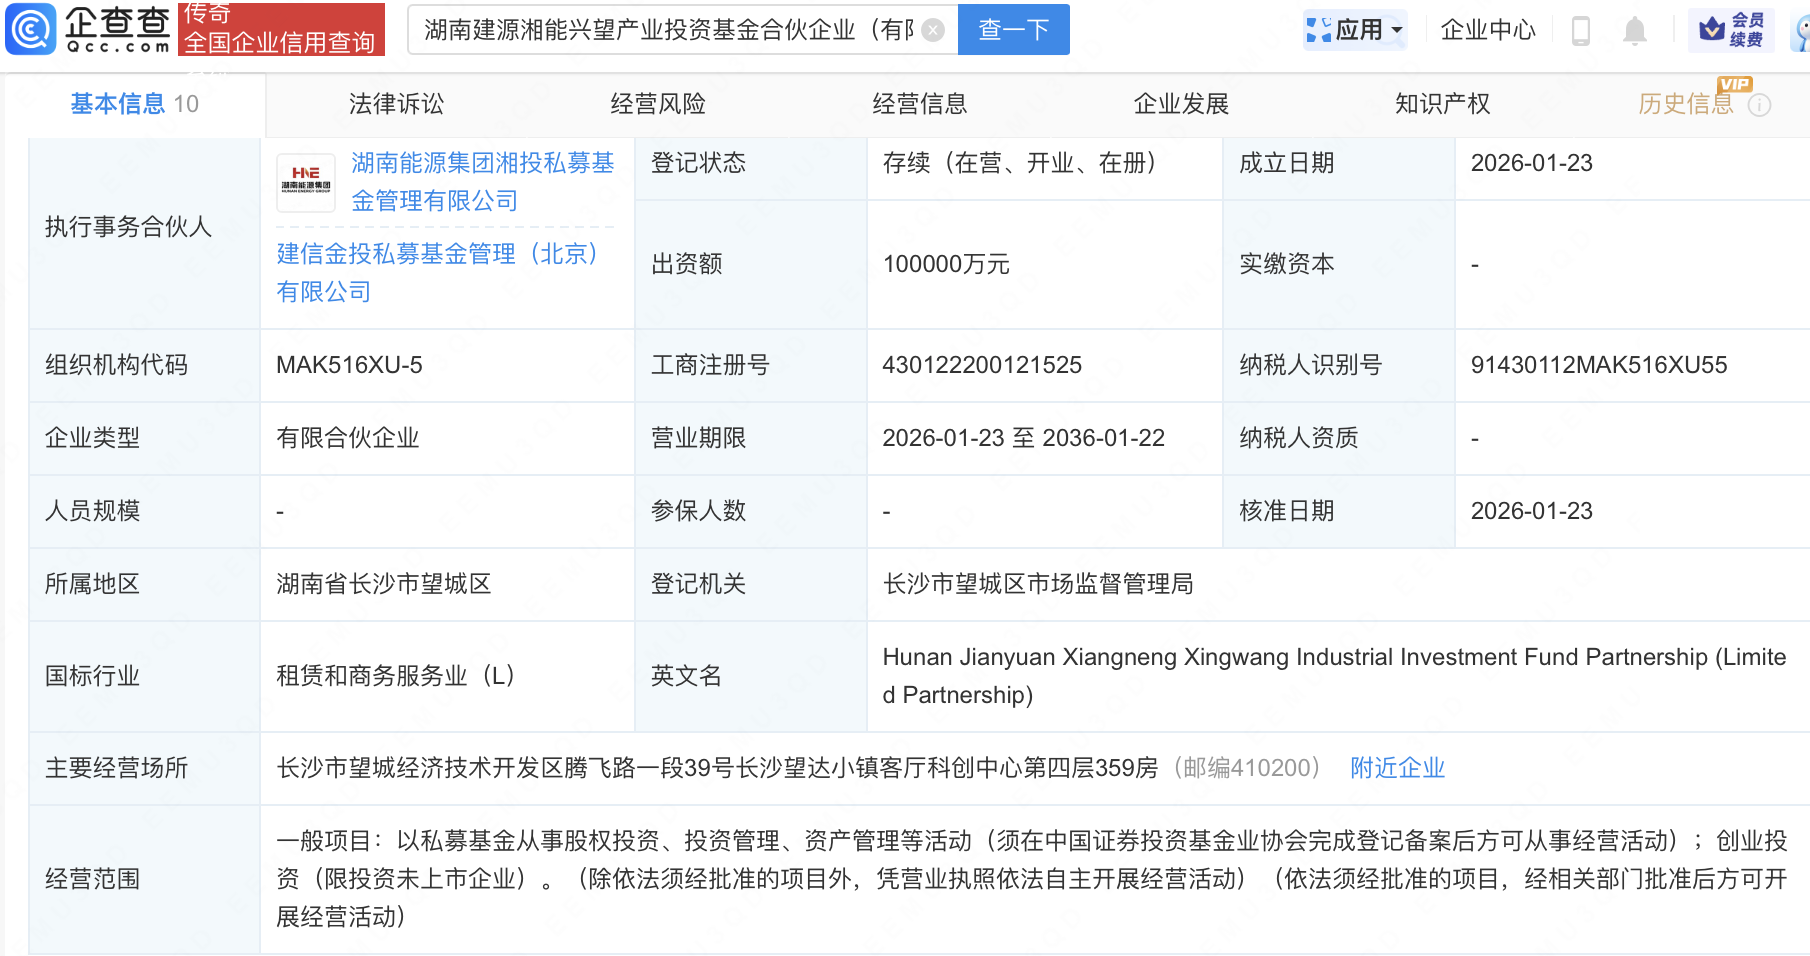Open the 附近企业 link
The height and width of the screenshot is (956, 1810).
coord(1396,768)
